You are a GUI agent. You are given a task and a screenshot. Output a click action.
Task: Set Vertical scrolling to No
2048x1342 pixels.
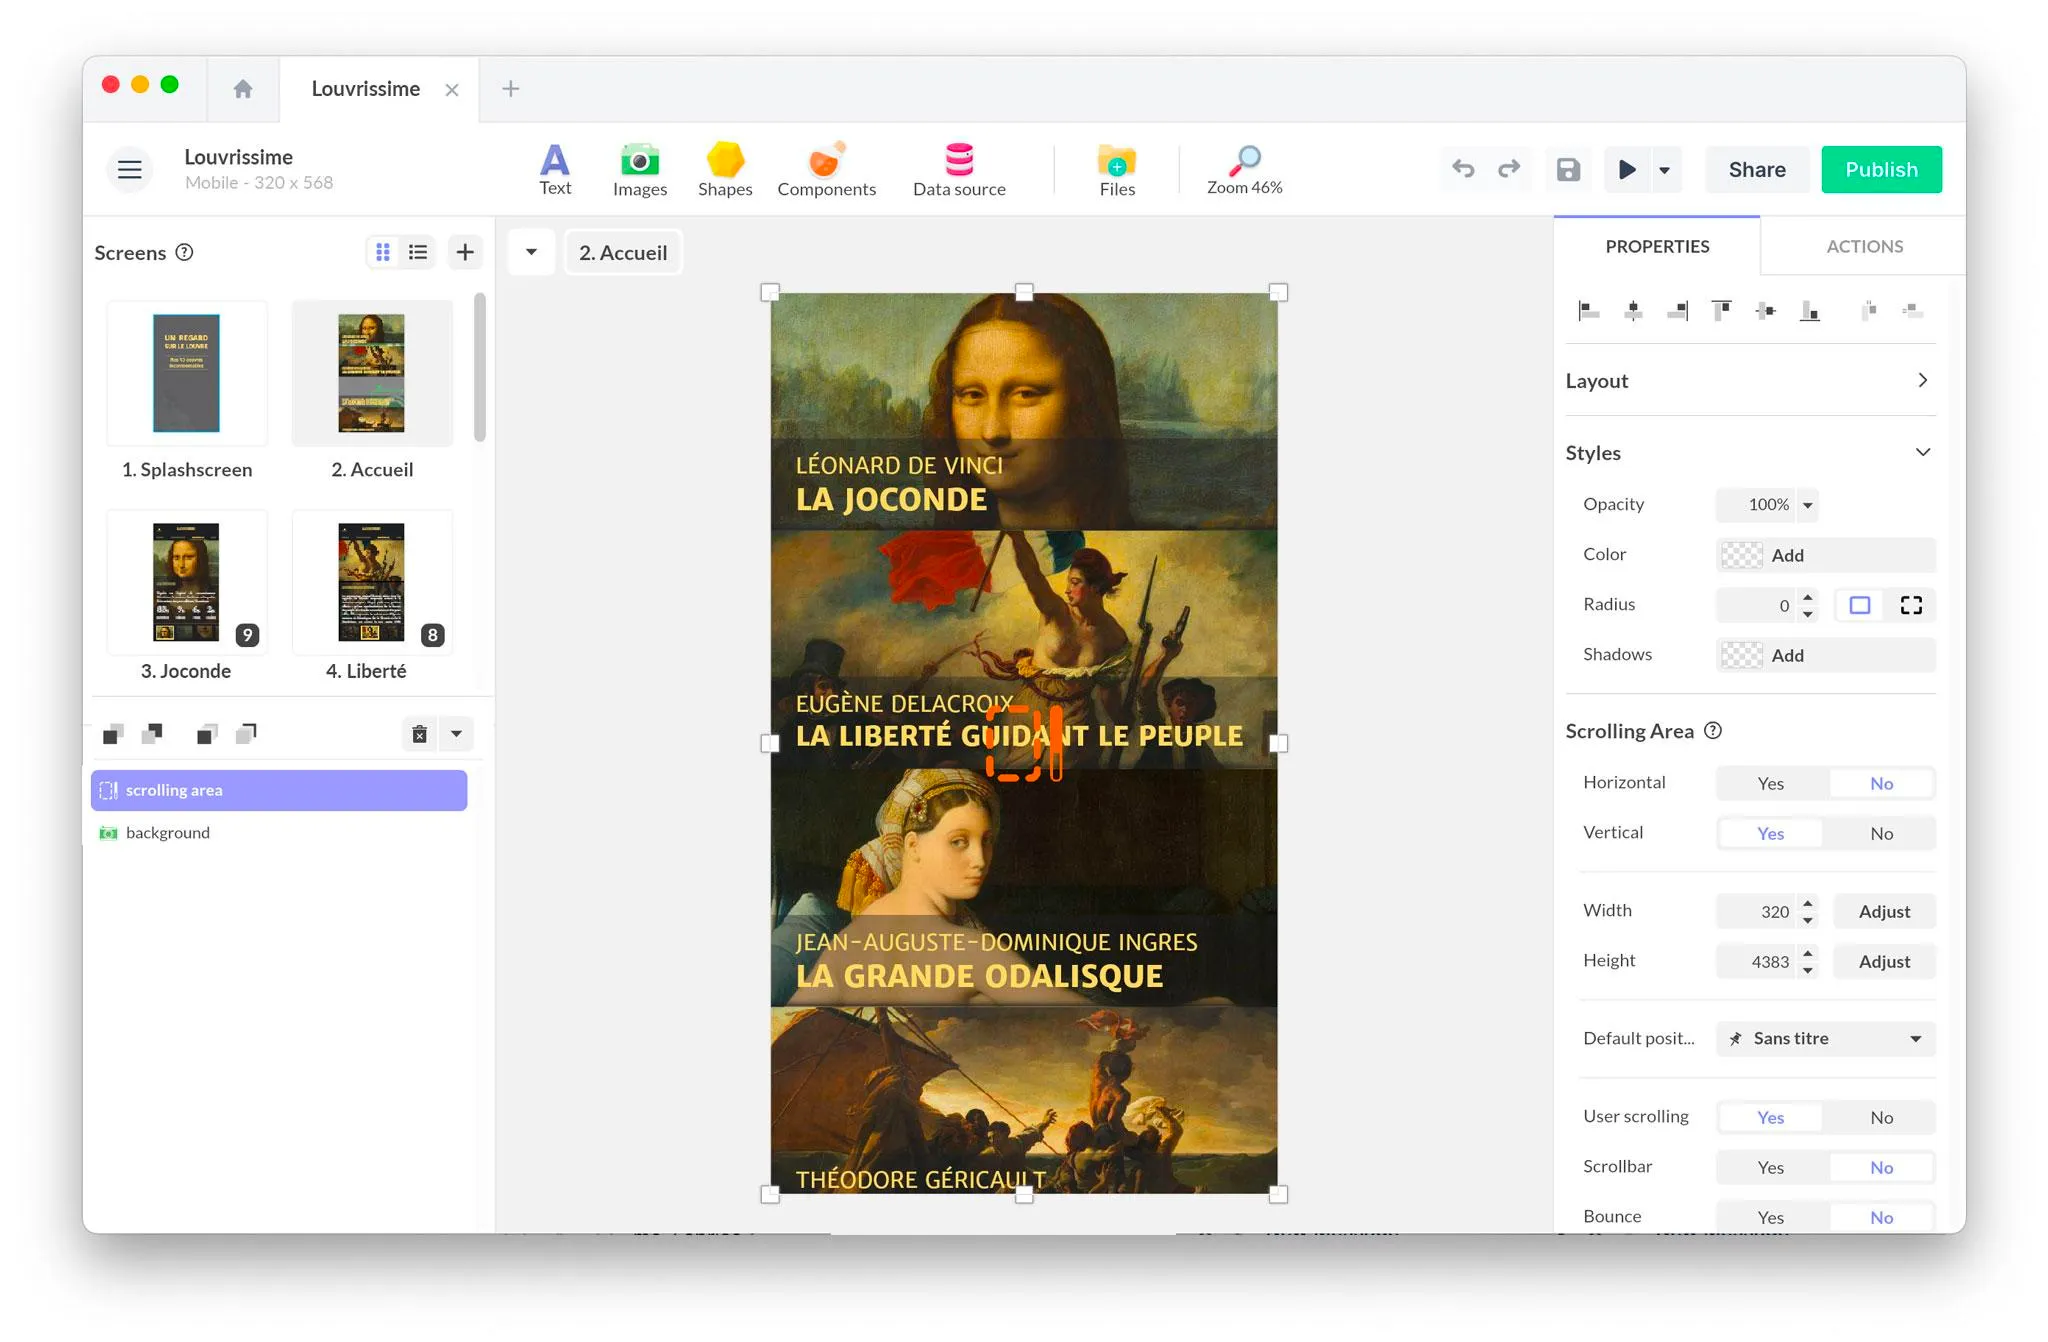click(x=1881, y=833)
